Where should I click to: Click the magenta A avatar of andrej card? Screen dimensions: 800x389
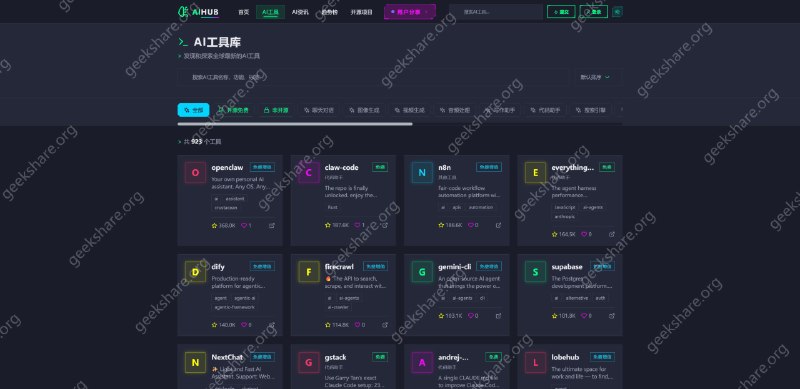422,362
